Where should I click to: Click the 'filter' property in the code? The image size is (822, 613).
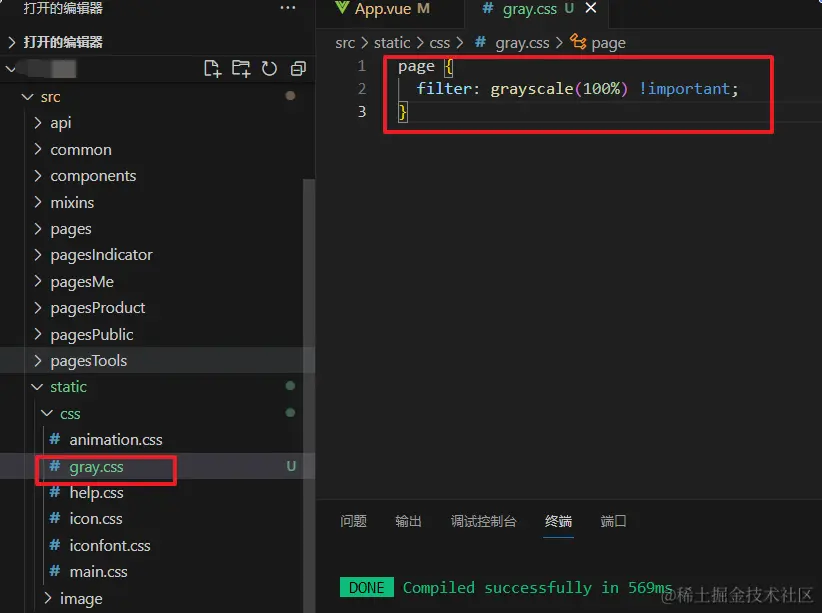(444, 89)
